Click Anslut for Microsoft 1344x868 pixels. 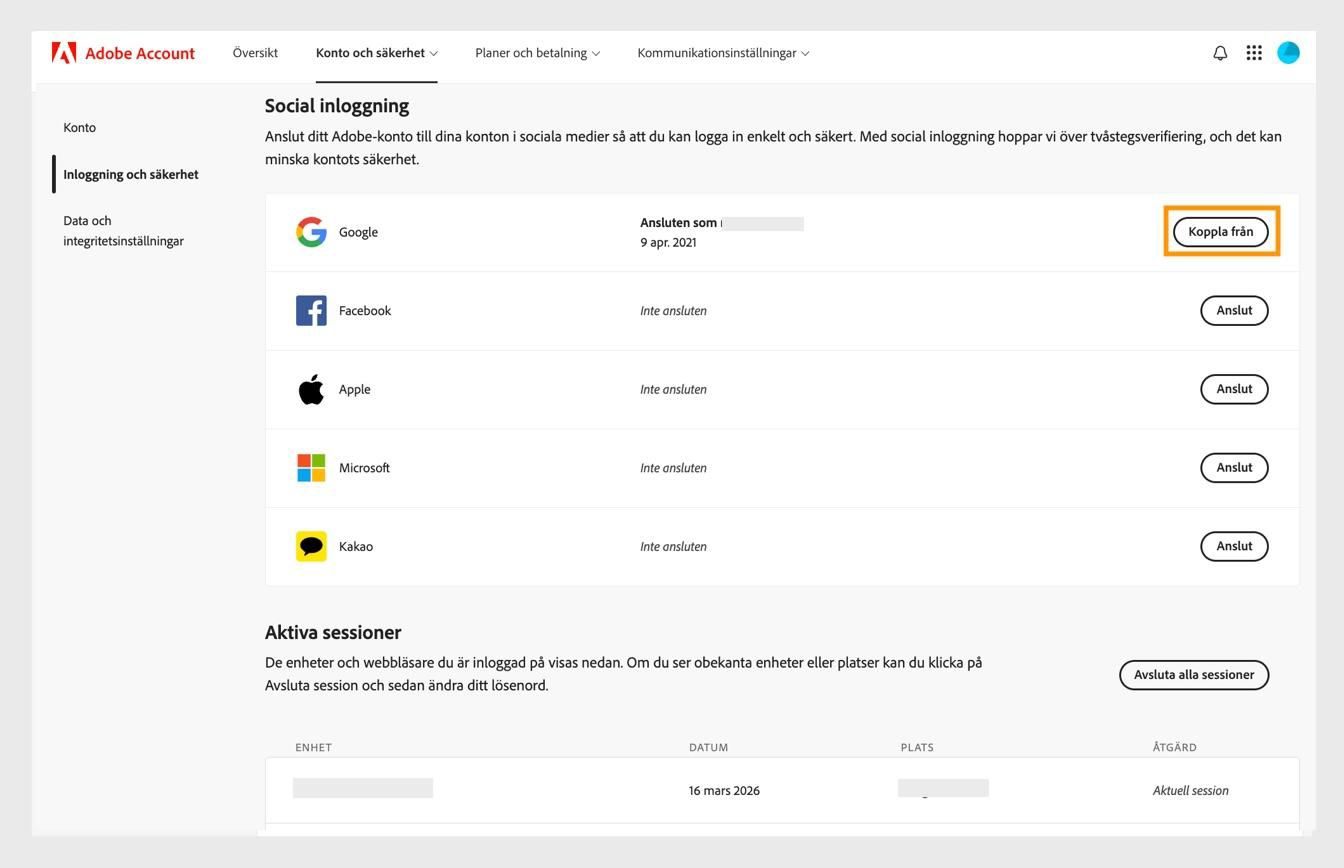tap(1234, 467)
